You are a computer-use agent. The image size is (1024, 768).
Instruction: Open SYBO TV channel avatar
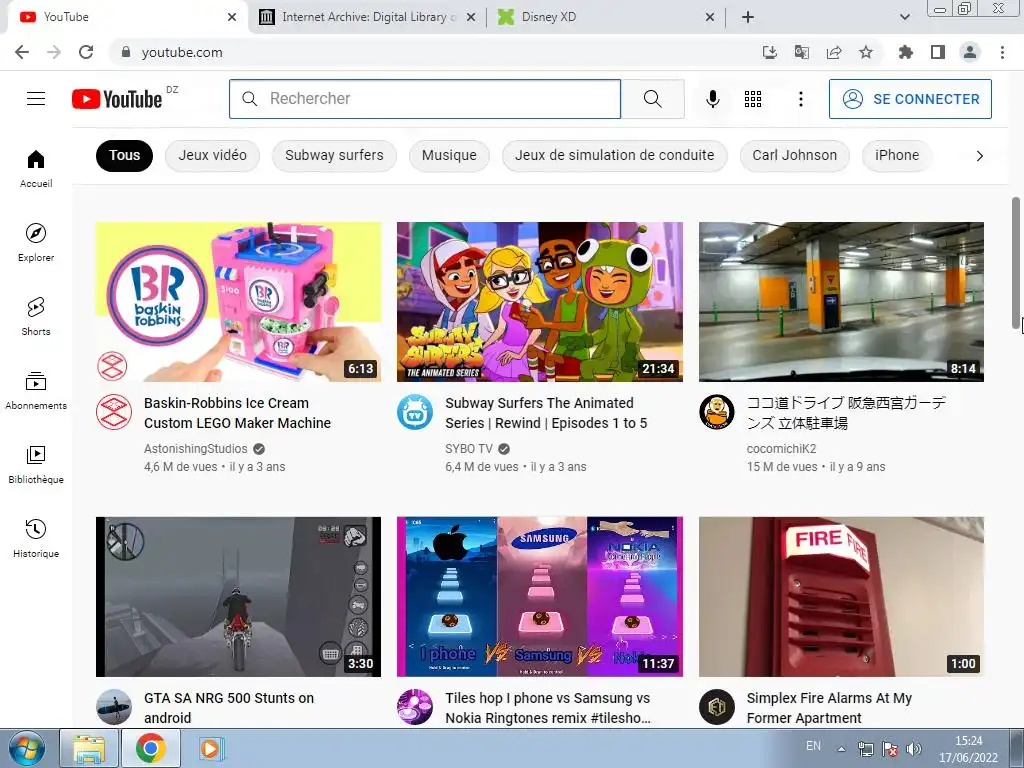[x=415, y=412]
